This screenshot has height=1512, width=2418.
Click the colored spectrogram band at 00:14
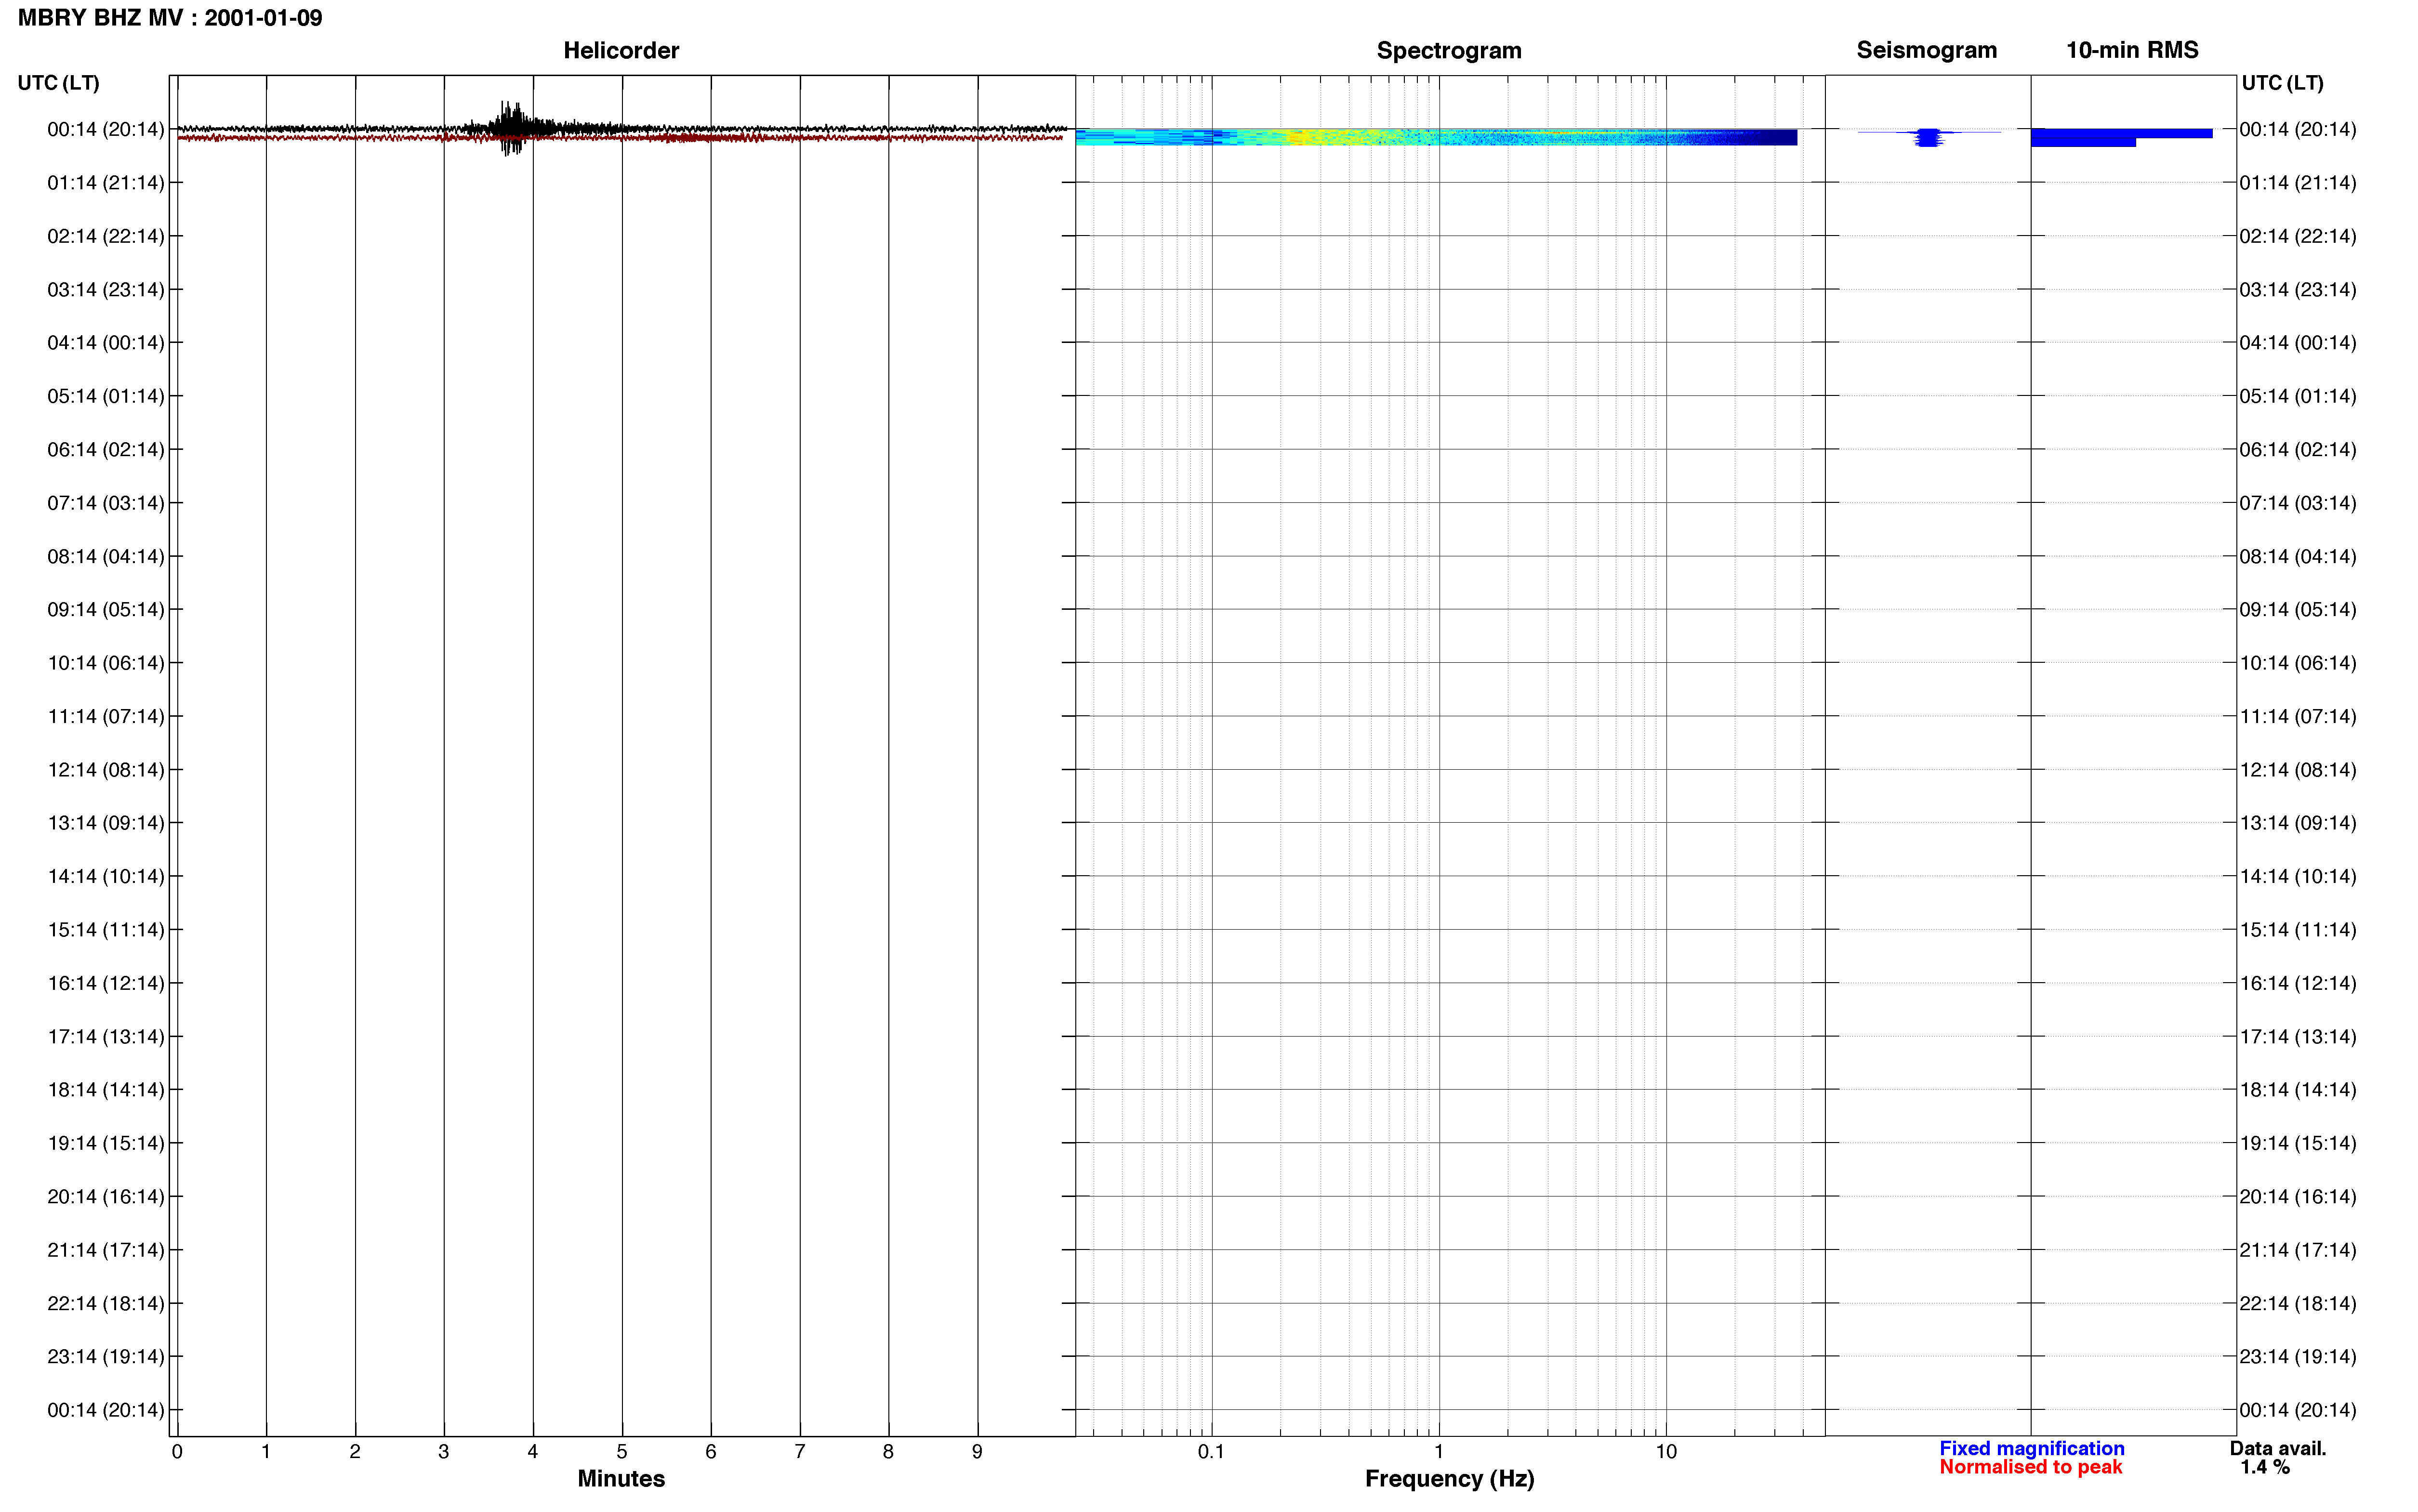1436,137
